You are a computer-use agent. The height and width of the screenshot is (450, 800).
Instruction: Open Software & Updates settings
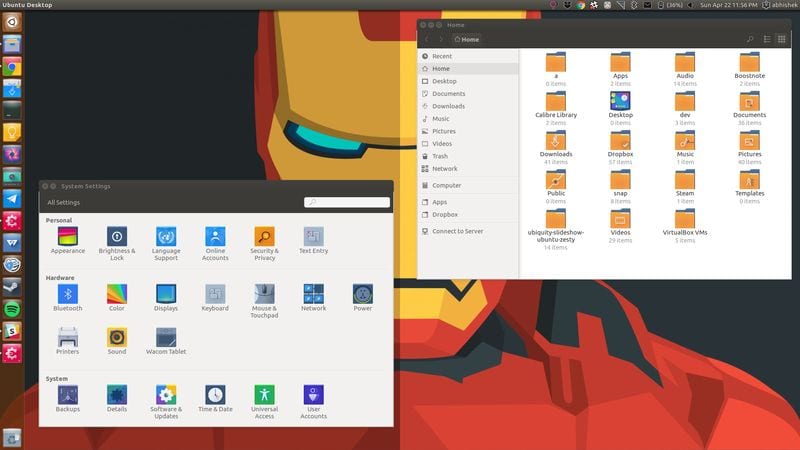(x=166, y=402)
